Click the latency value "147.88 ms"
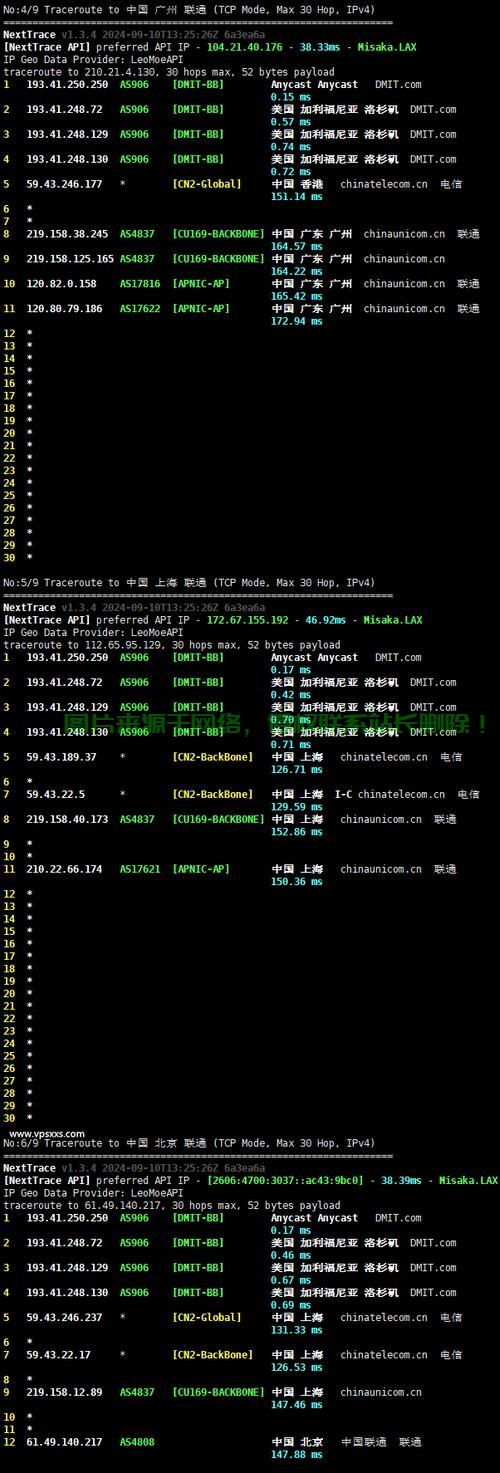The image size is (500, 1473). pos(297,1455)
